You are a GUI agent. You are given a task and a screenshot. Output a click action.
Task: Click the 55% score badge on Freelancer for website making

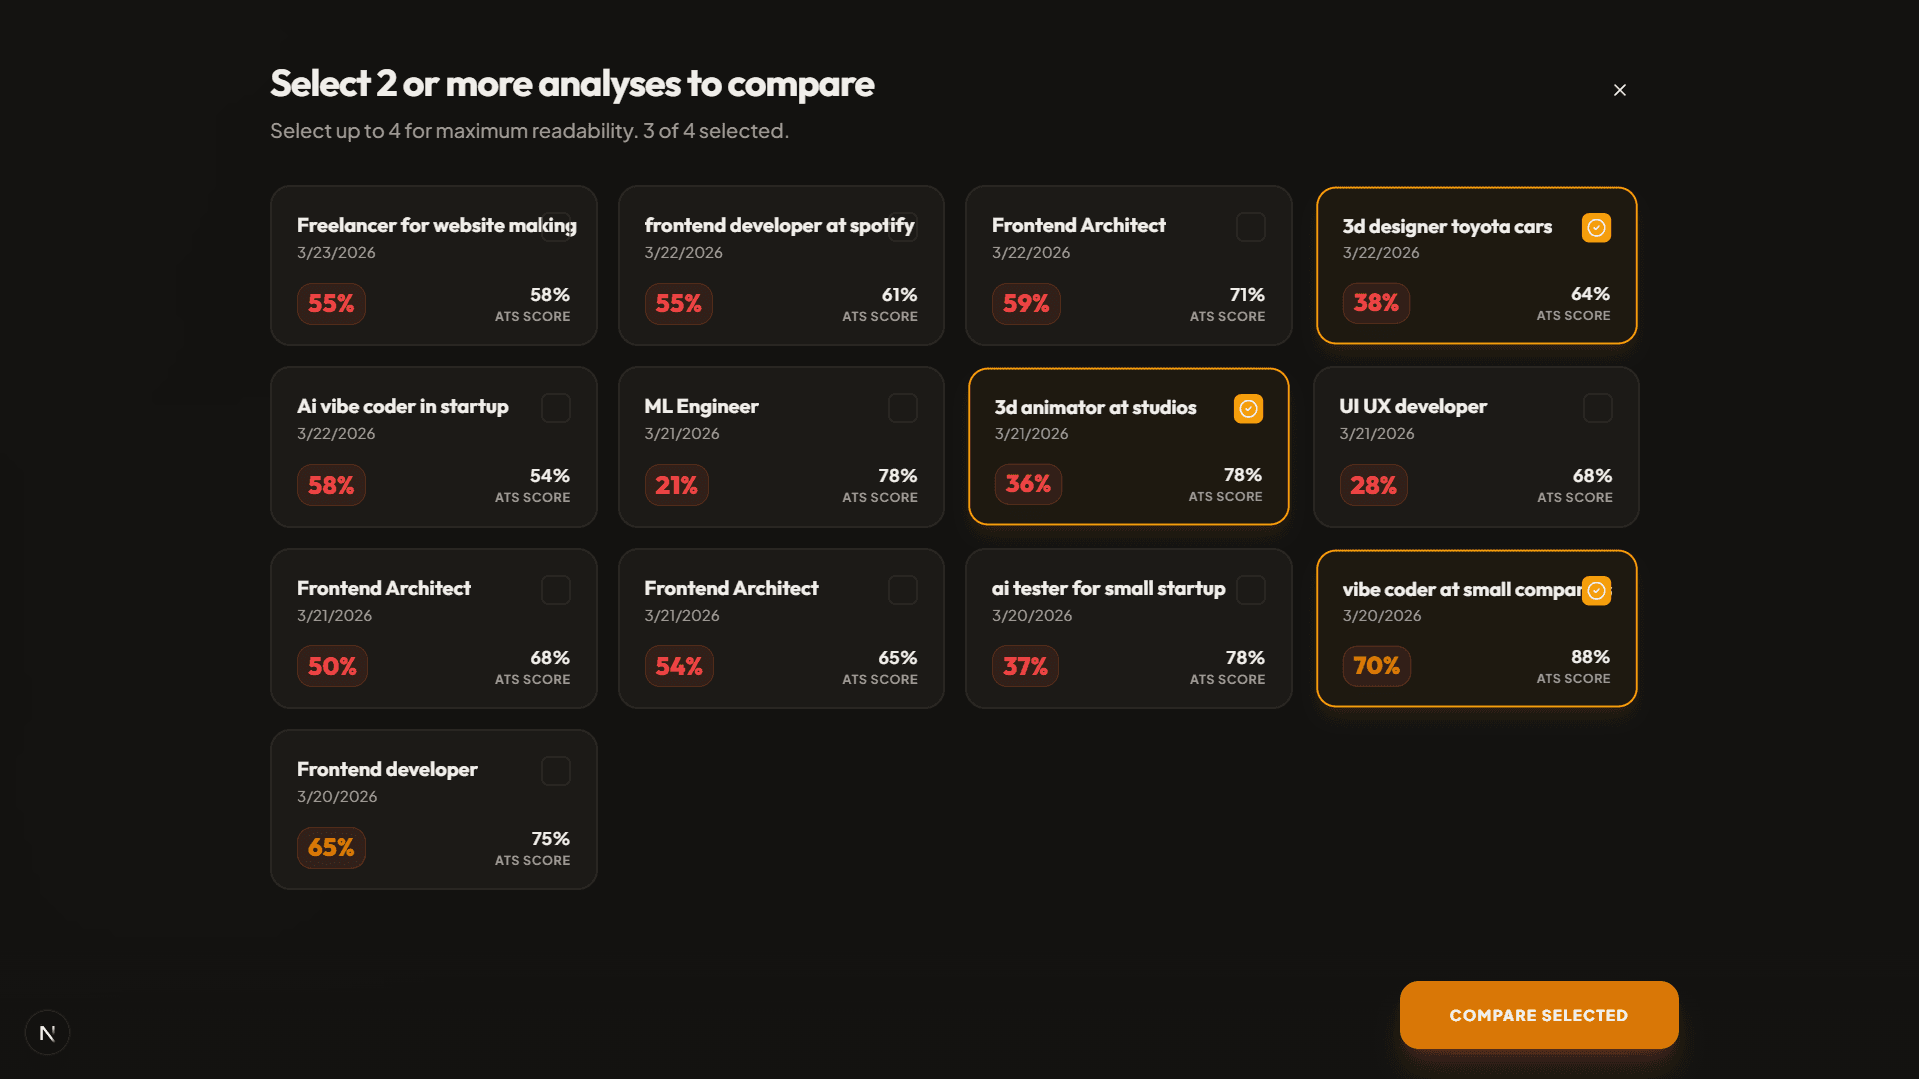point(331,303)
